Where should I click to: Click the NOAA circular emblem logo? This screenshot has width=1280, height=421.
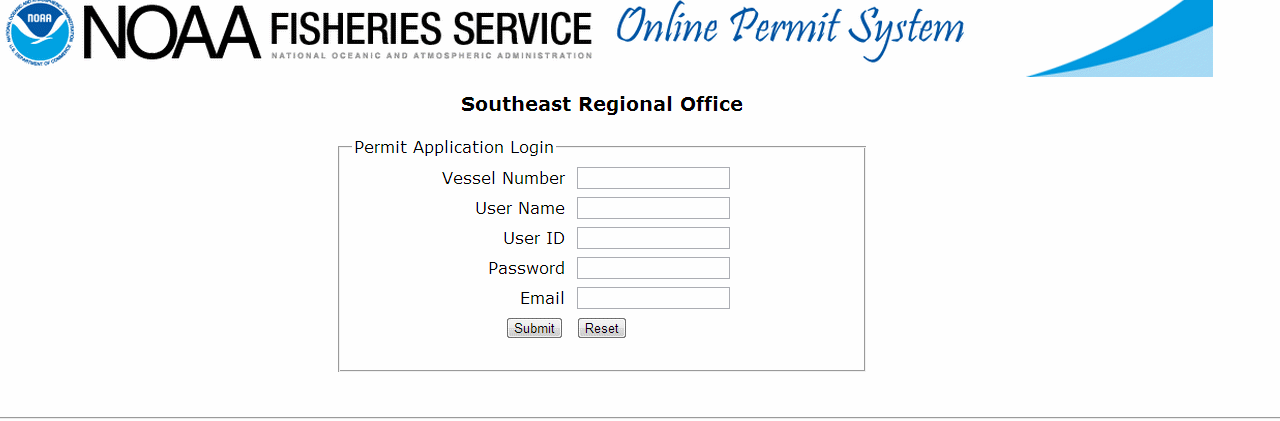pos(40,32)
